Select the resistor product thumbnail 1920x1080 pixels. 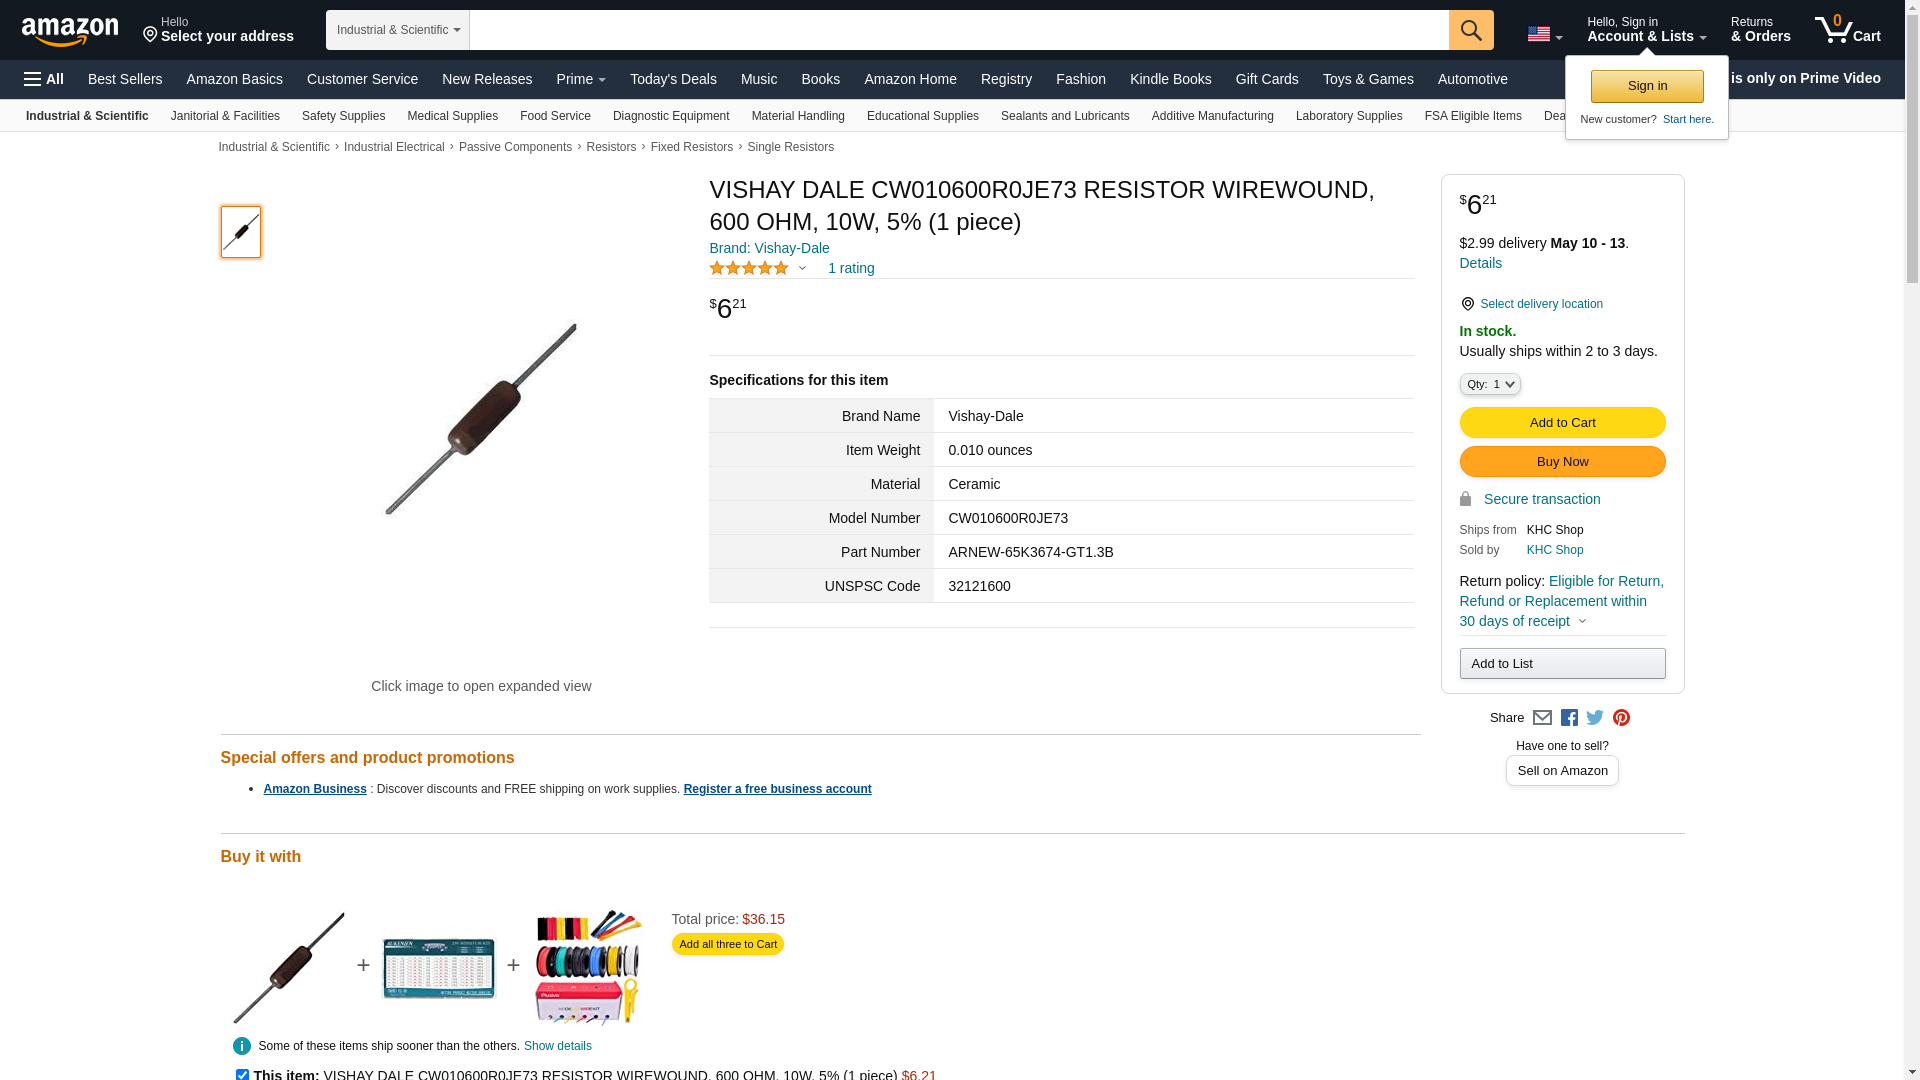coord(241,232)
